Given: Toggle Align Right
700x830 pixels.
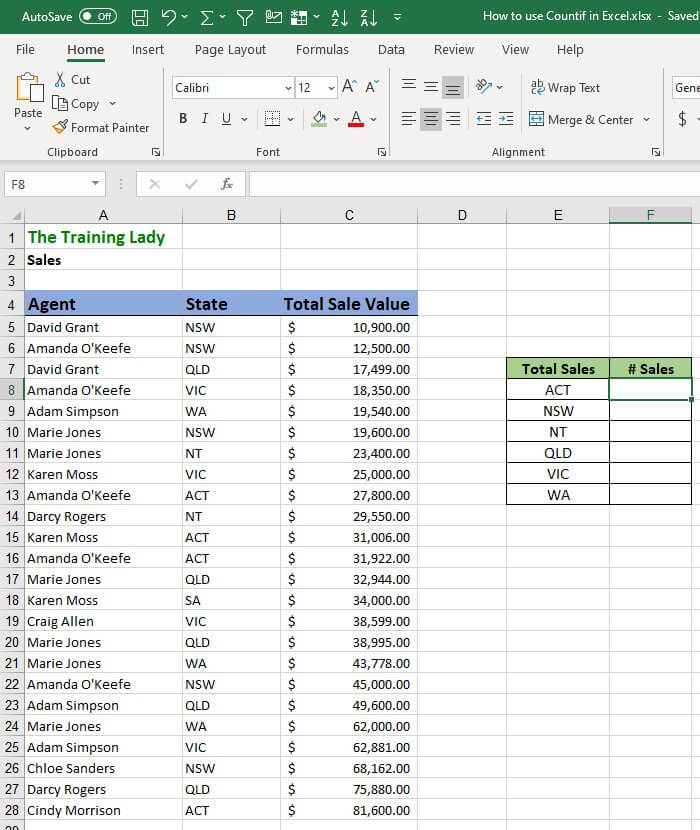Looking at the screenshot, I should (453, 119).
